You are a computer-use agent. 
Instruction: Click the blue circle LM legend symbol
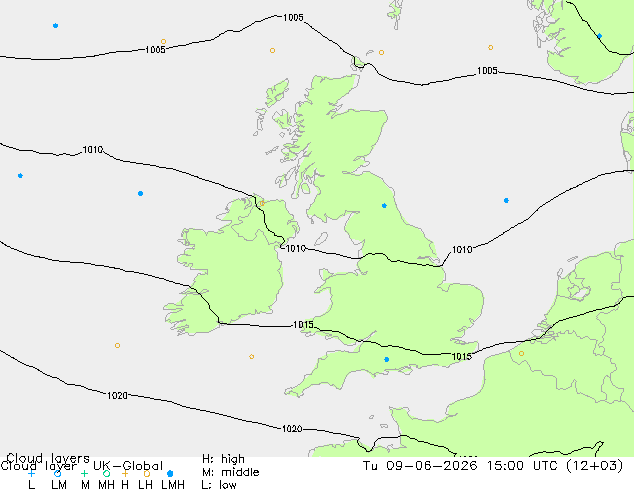click(x=57, y=473)
